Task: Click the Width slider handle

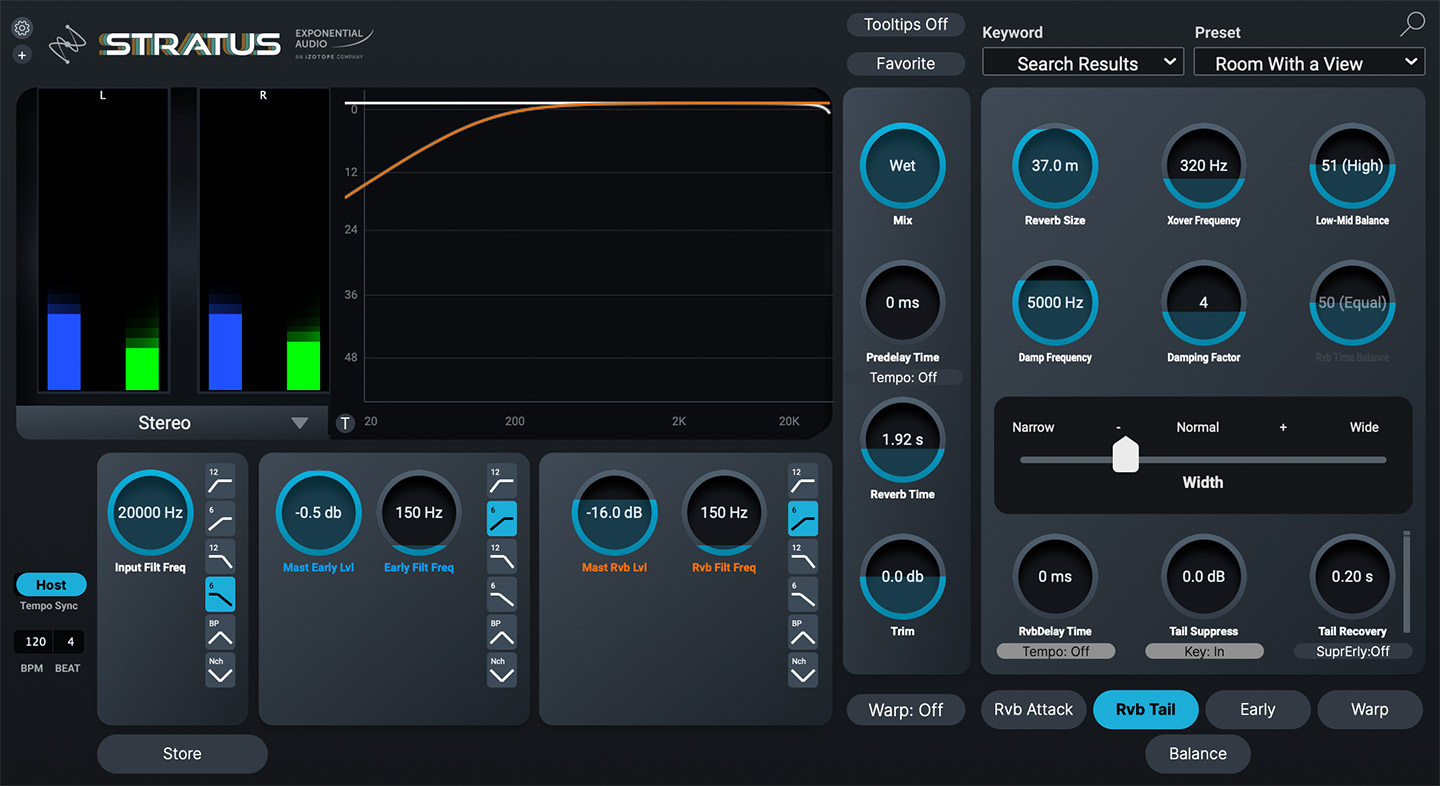Action: pyautogui.click(x=1126, y=454)
